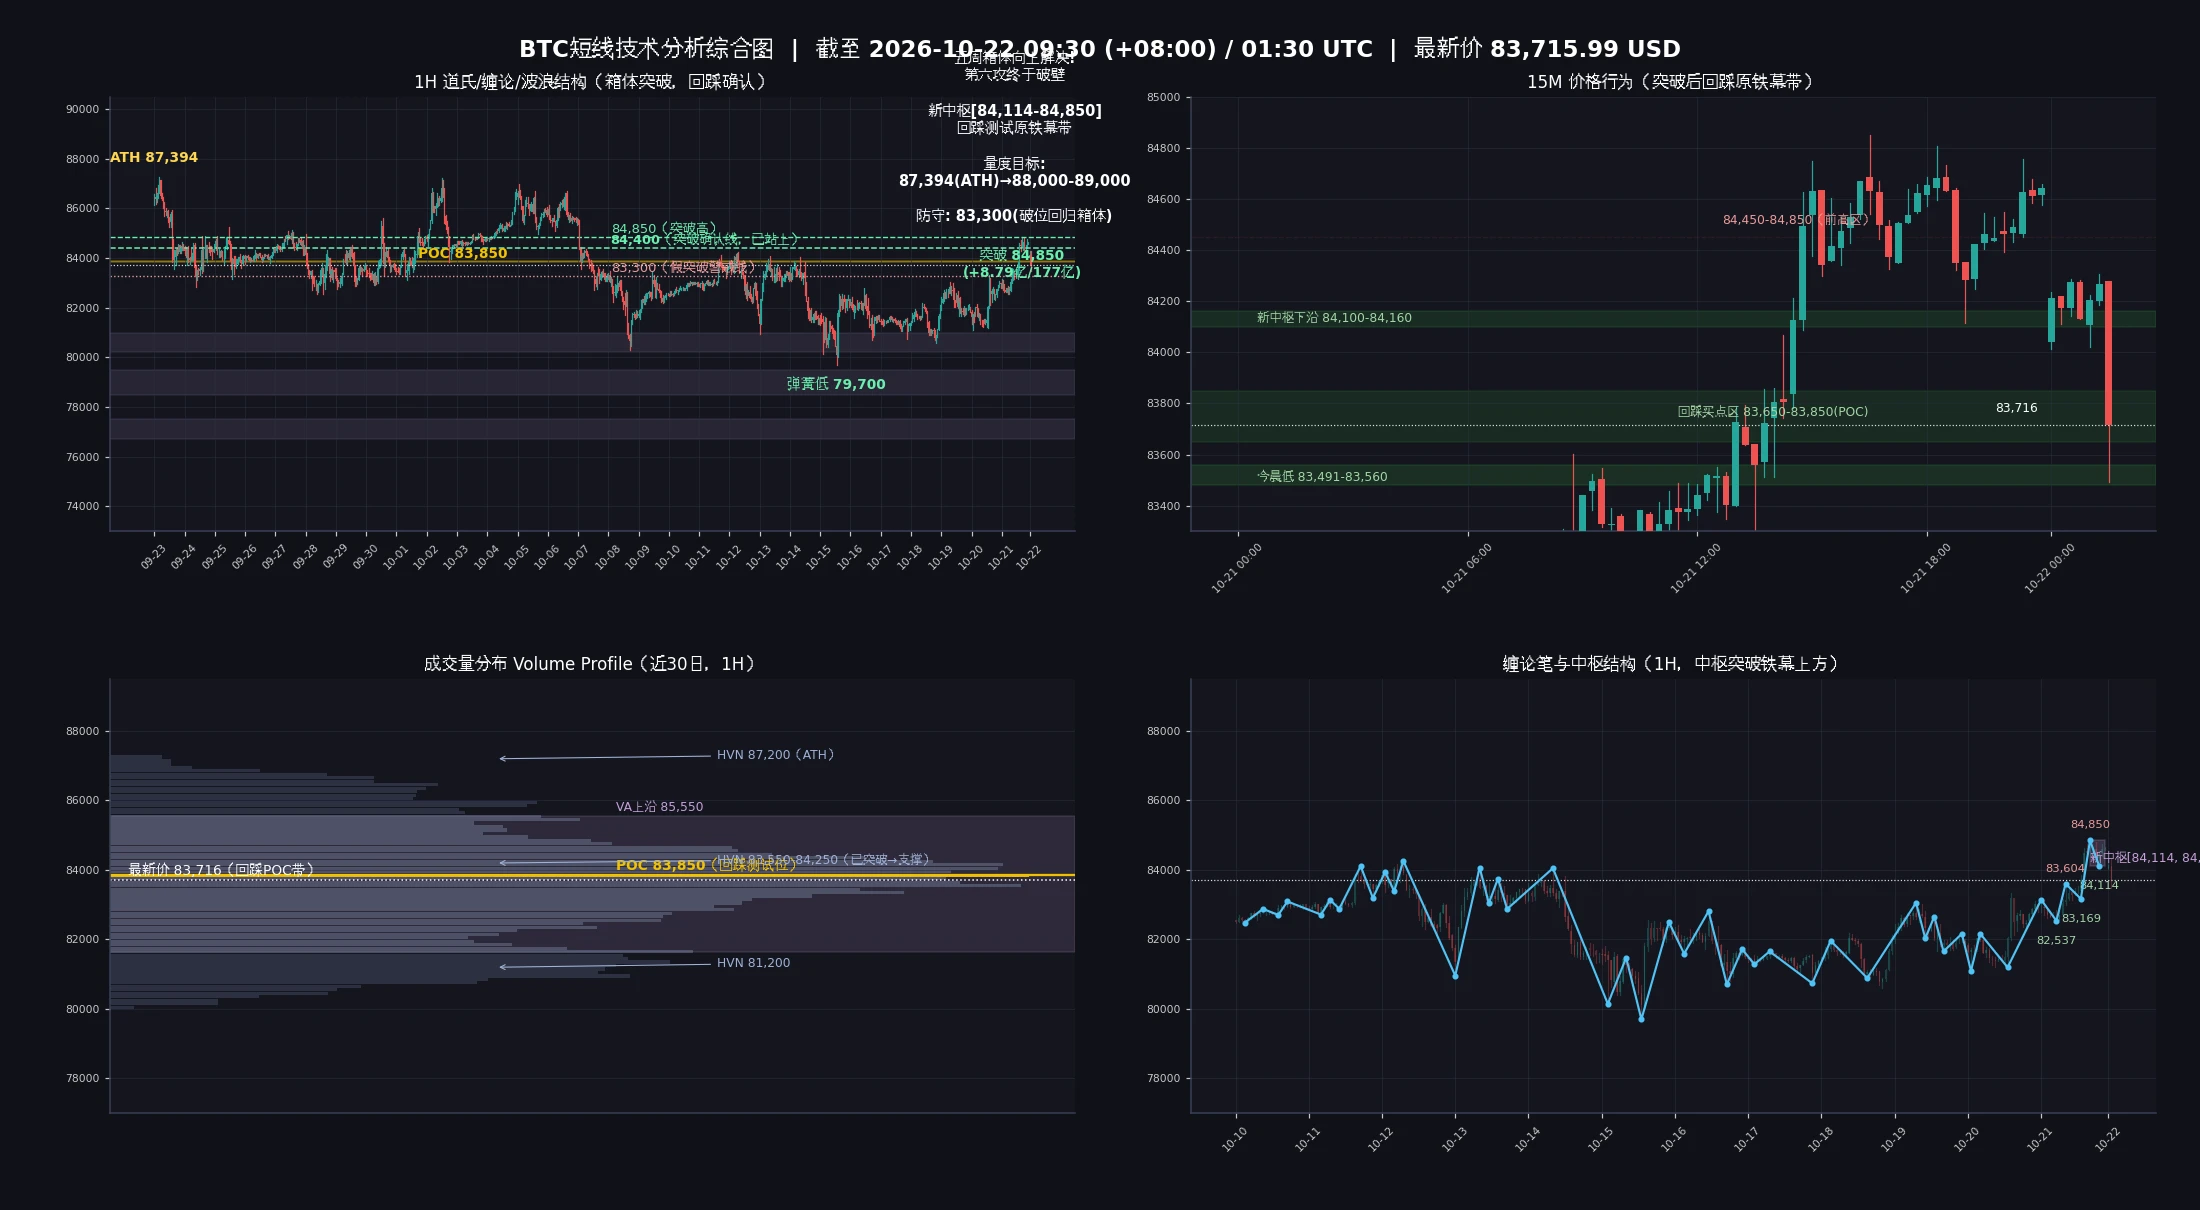Click the ATH 87,394 label
Viewport: 2200px width, 1210px height.
coord(154,157)
